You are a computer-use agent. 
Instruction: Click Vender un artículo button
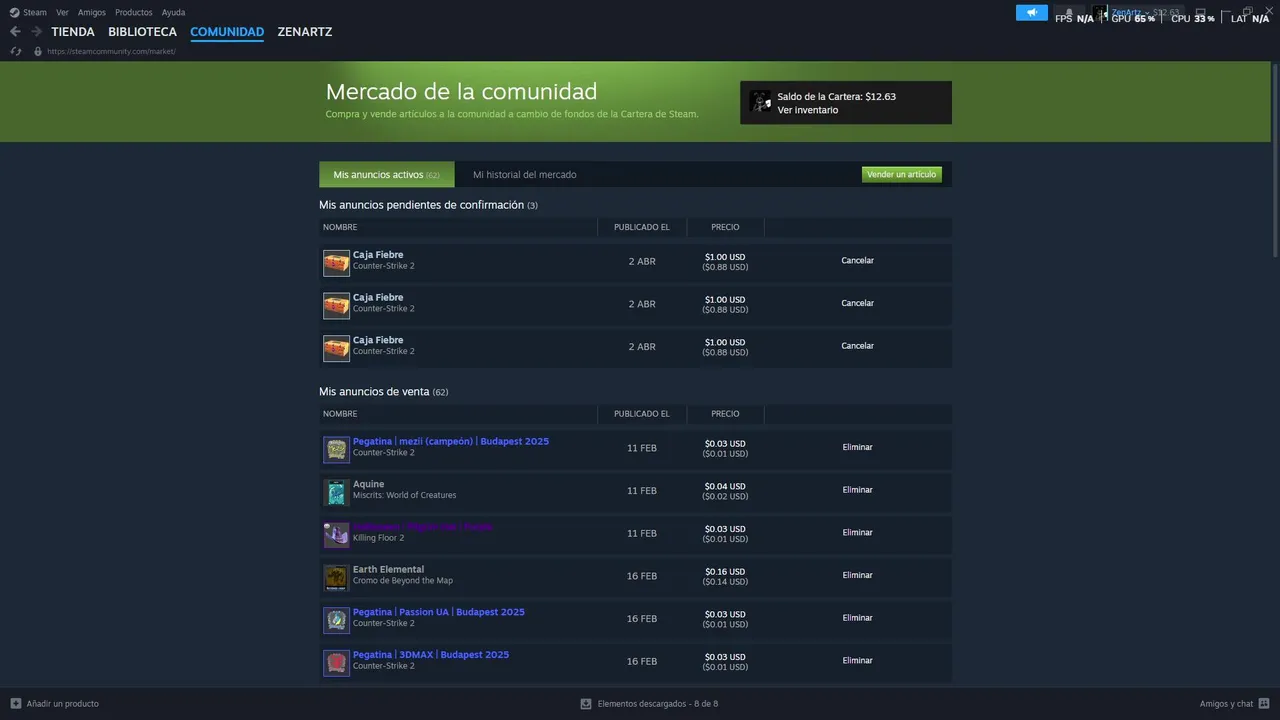902,175
